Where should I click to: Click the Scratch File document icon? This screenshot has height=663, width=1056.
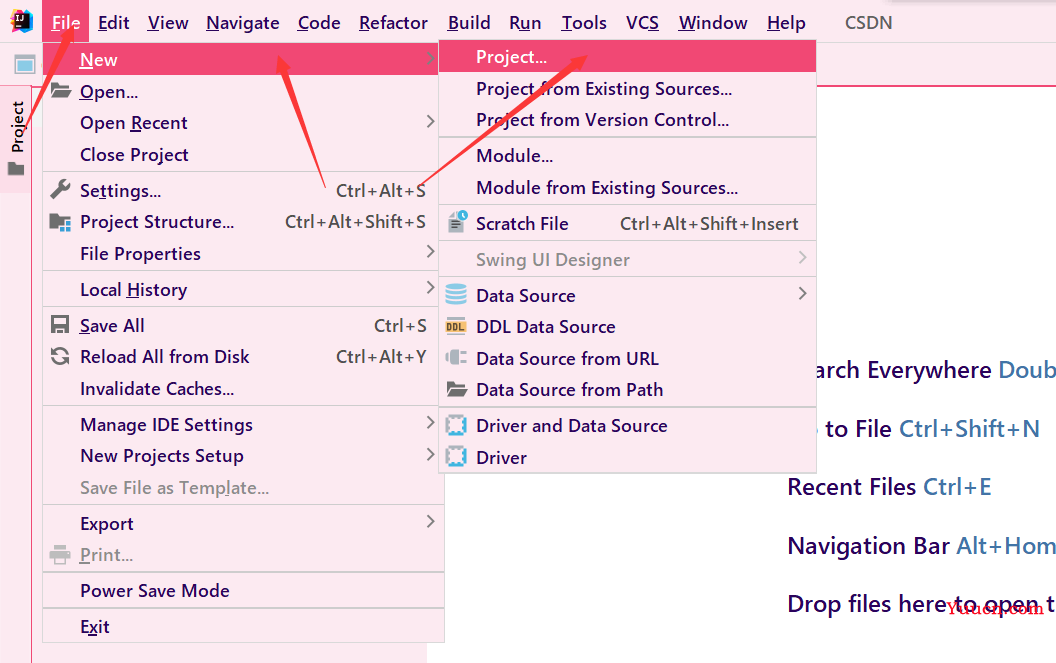(457, 222)
